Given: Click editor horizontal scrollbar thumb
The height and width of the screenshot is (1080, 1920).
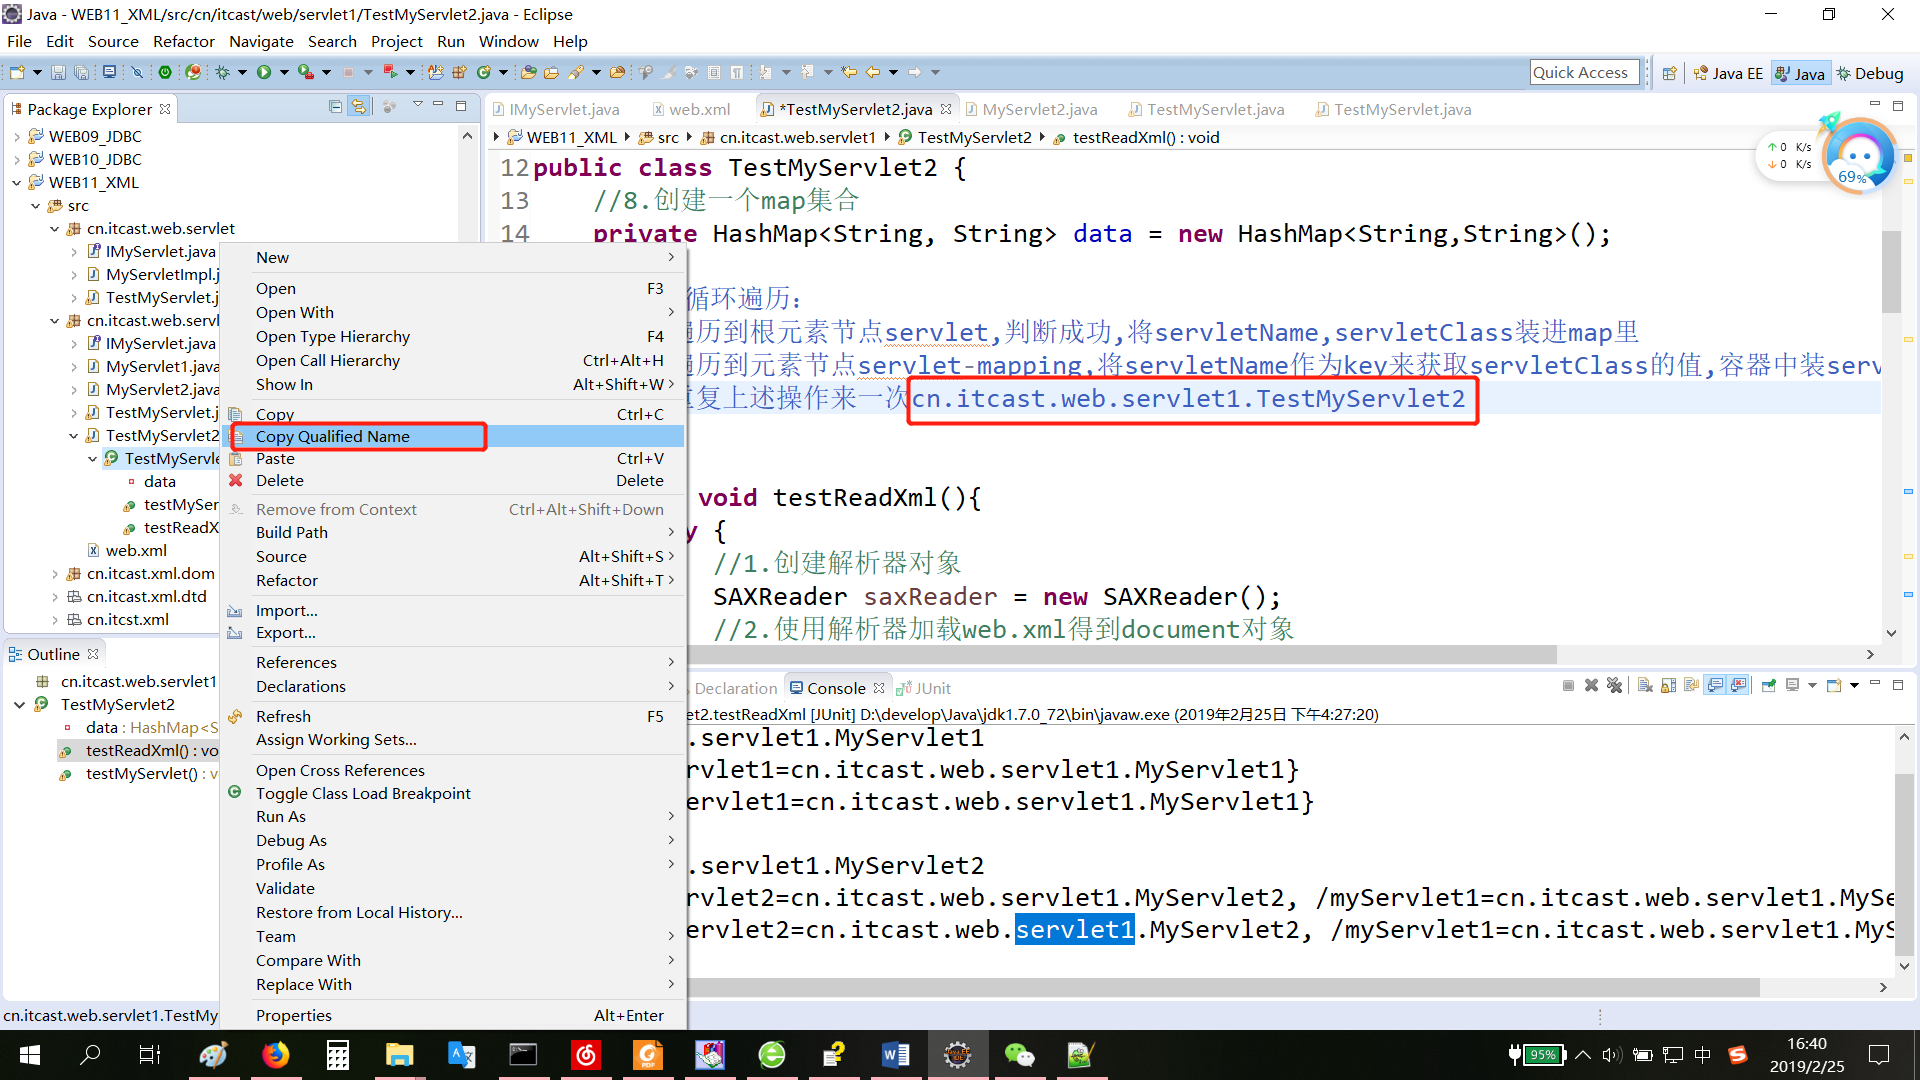Looking at the screenshot, I should (x=1120, y=654).
